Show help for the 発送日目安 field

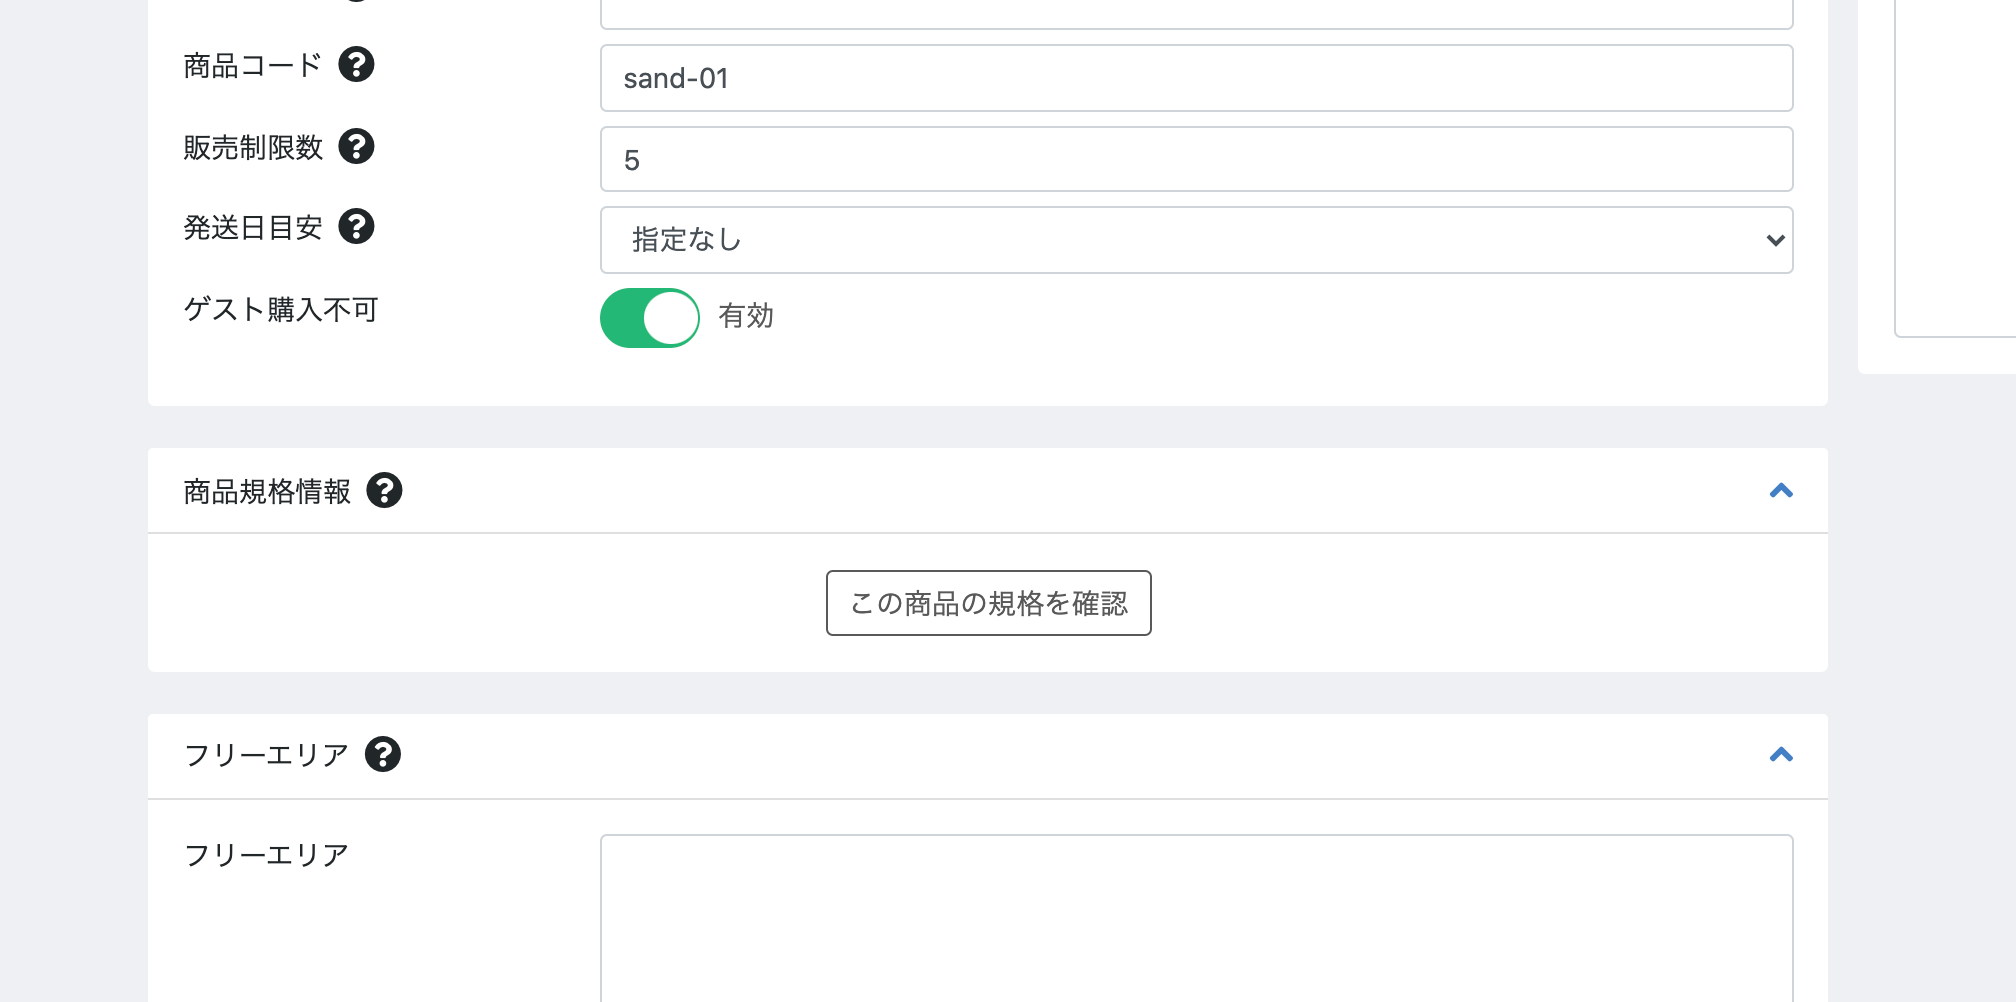(x=356, y=227)
